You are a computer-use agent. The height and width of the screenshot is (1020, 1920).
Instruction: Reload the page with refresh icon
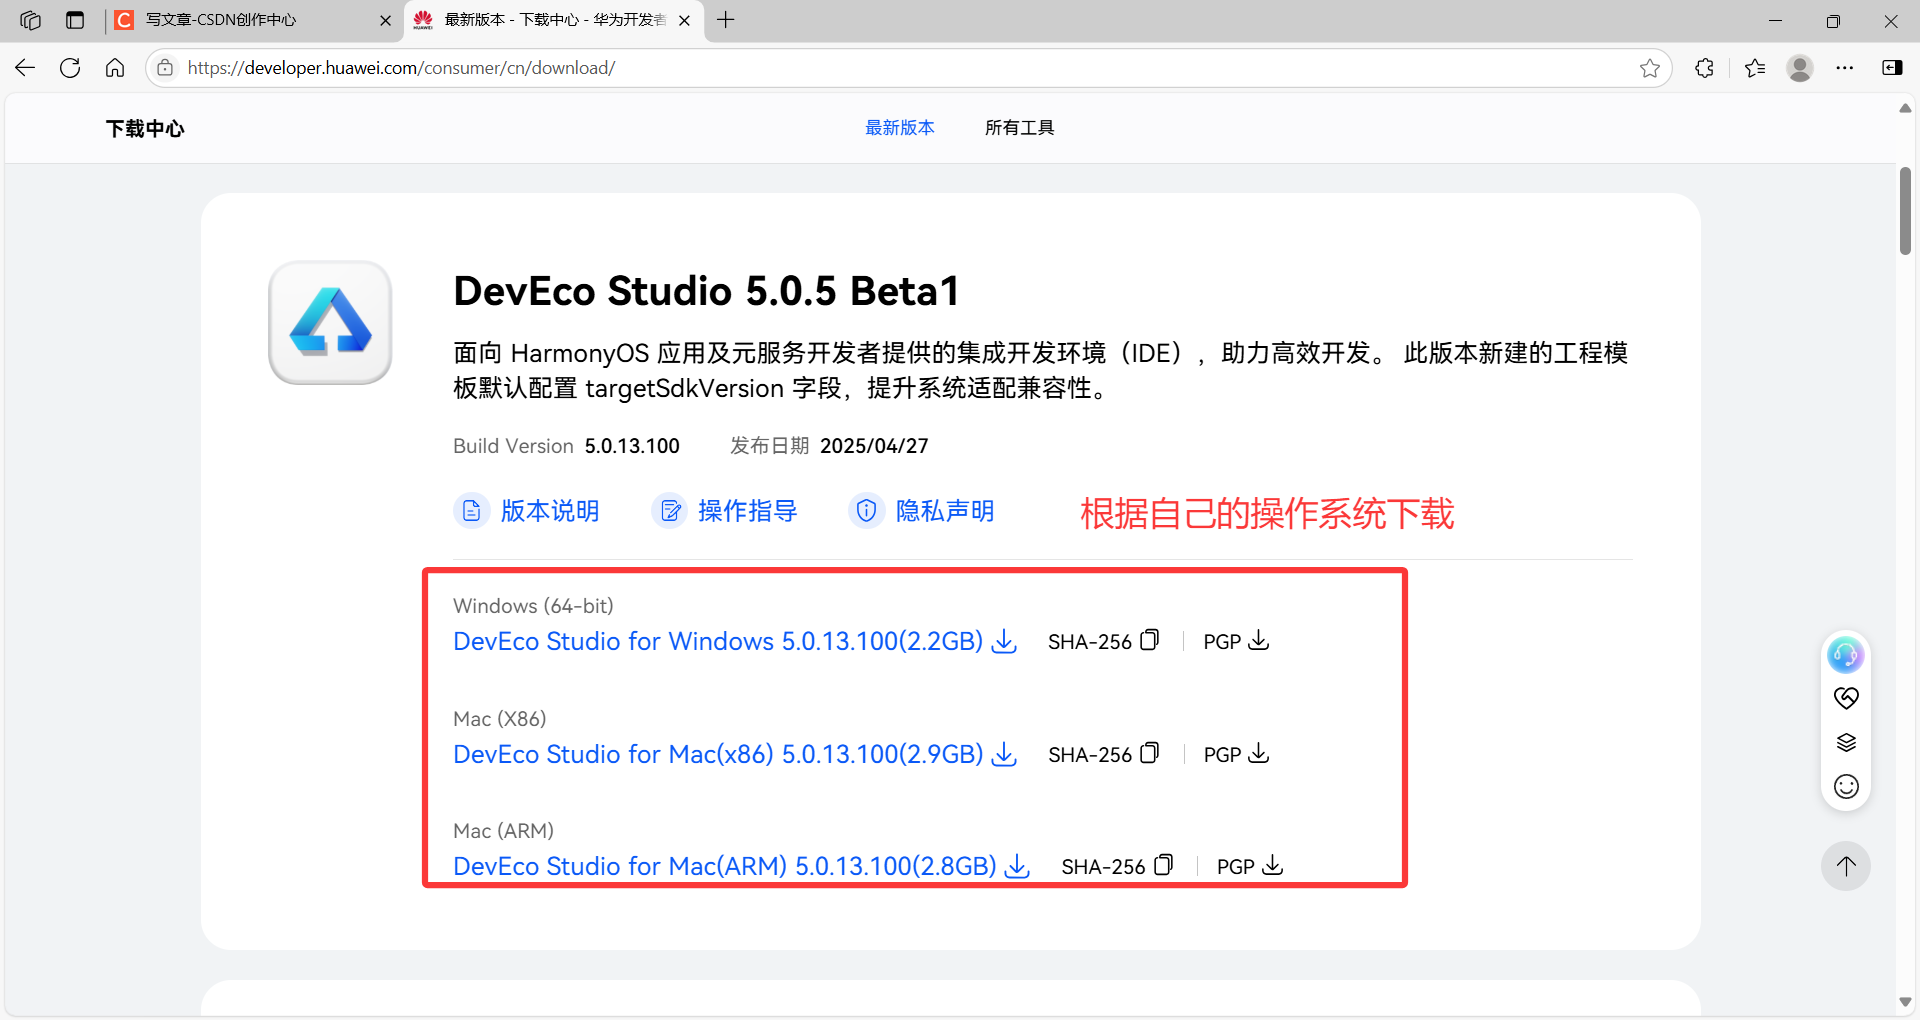coord(70,68)
